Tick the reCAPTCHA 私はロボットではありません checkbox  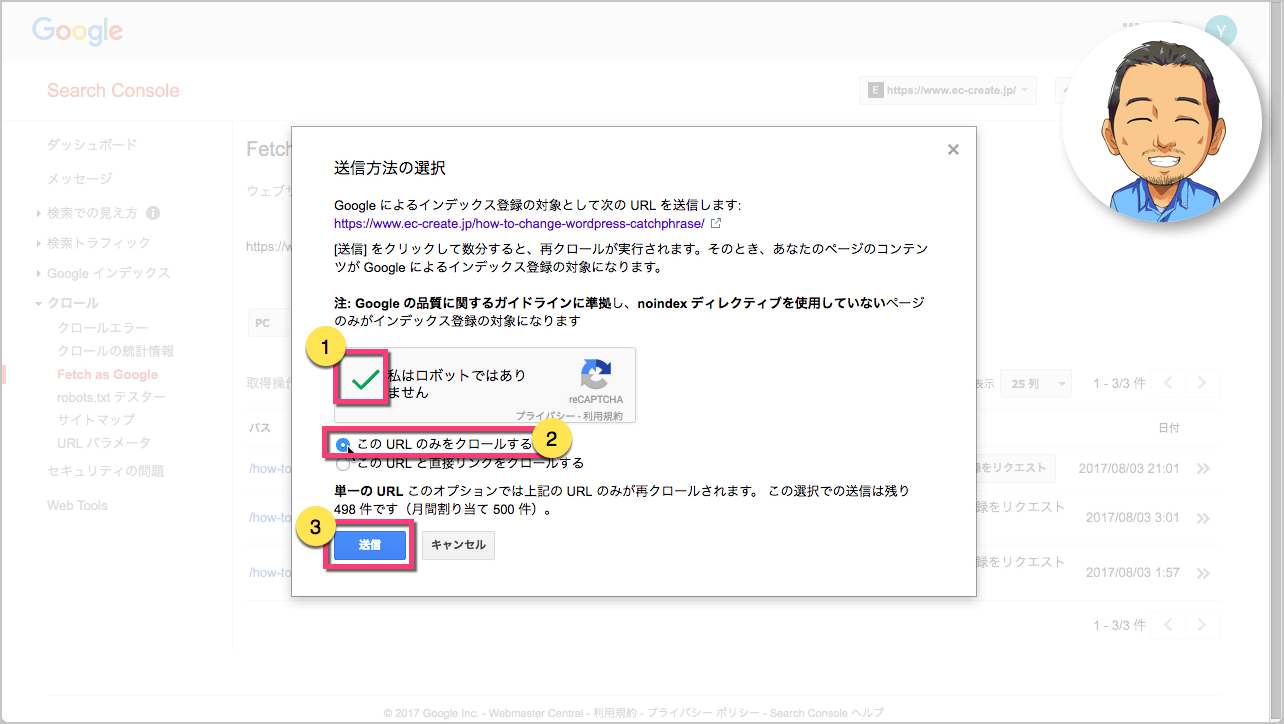pos(365,380)
